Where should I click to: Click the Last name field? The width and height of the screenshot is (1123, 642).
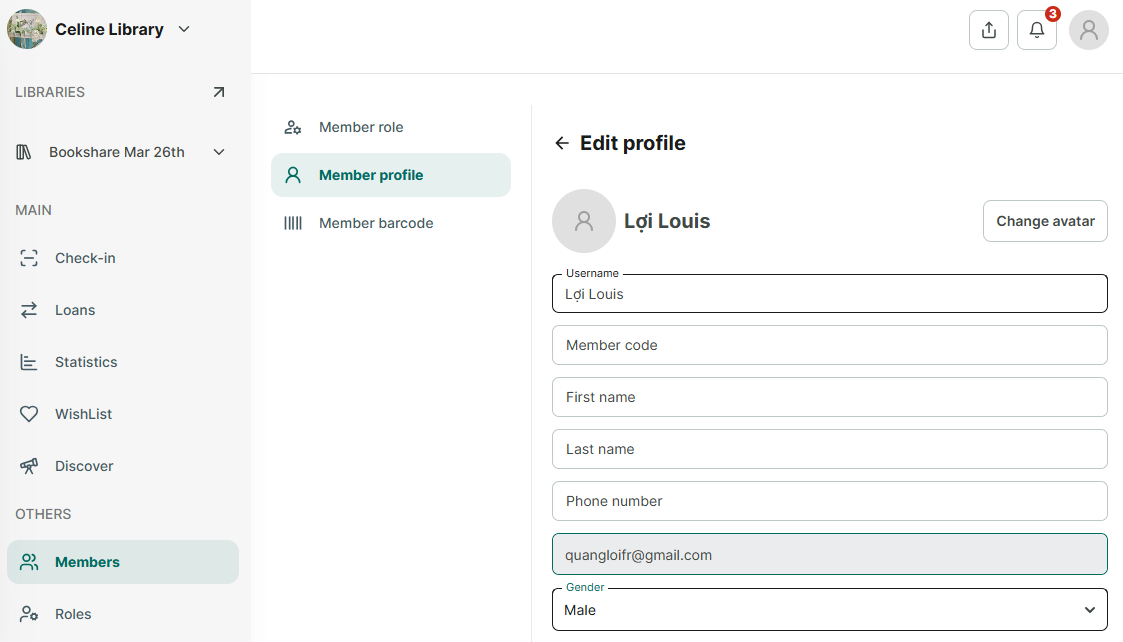(x=829, y=449)
